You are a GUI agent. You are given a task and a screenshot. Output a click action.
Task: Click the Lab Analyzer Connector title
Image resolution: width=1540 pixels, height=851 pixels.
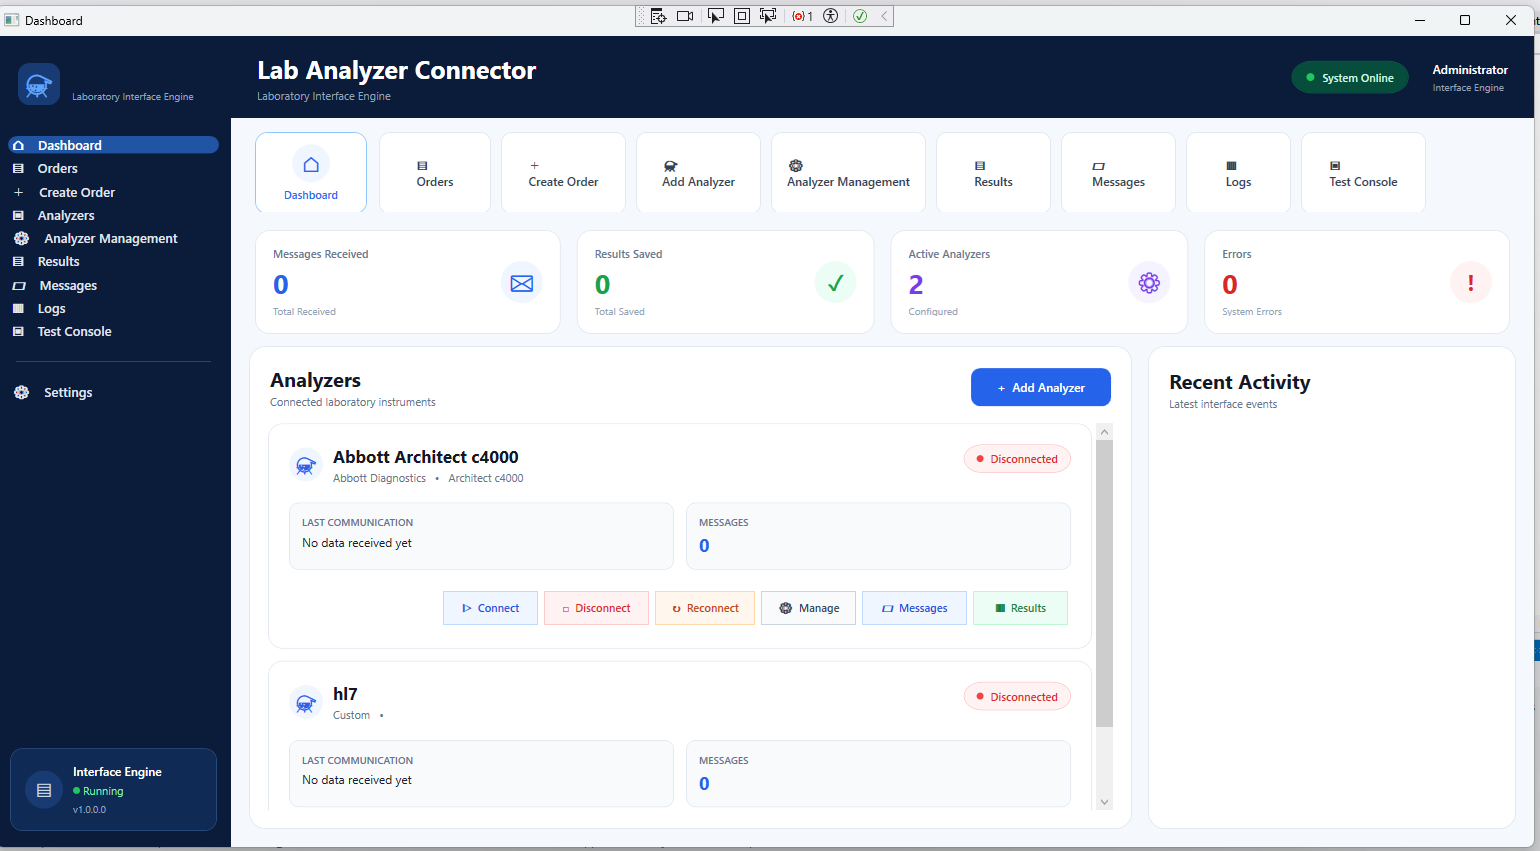[x=397, y=70]
